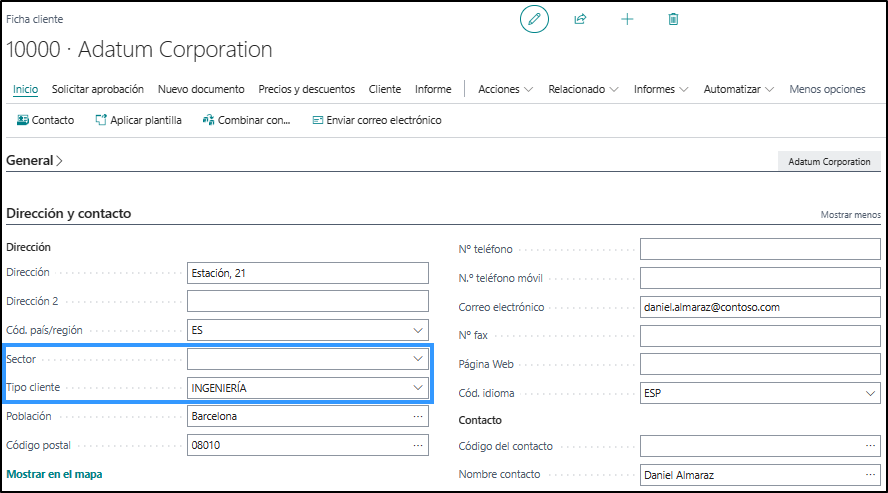
Task: Click the Nombre contacto field Daniel Almaraz
Action: tap(760, 475)
